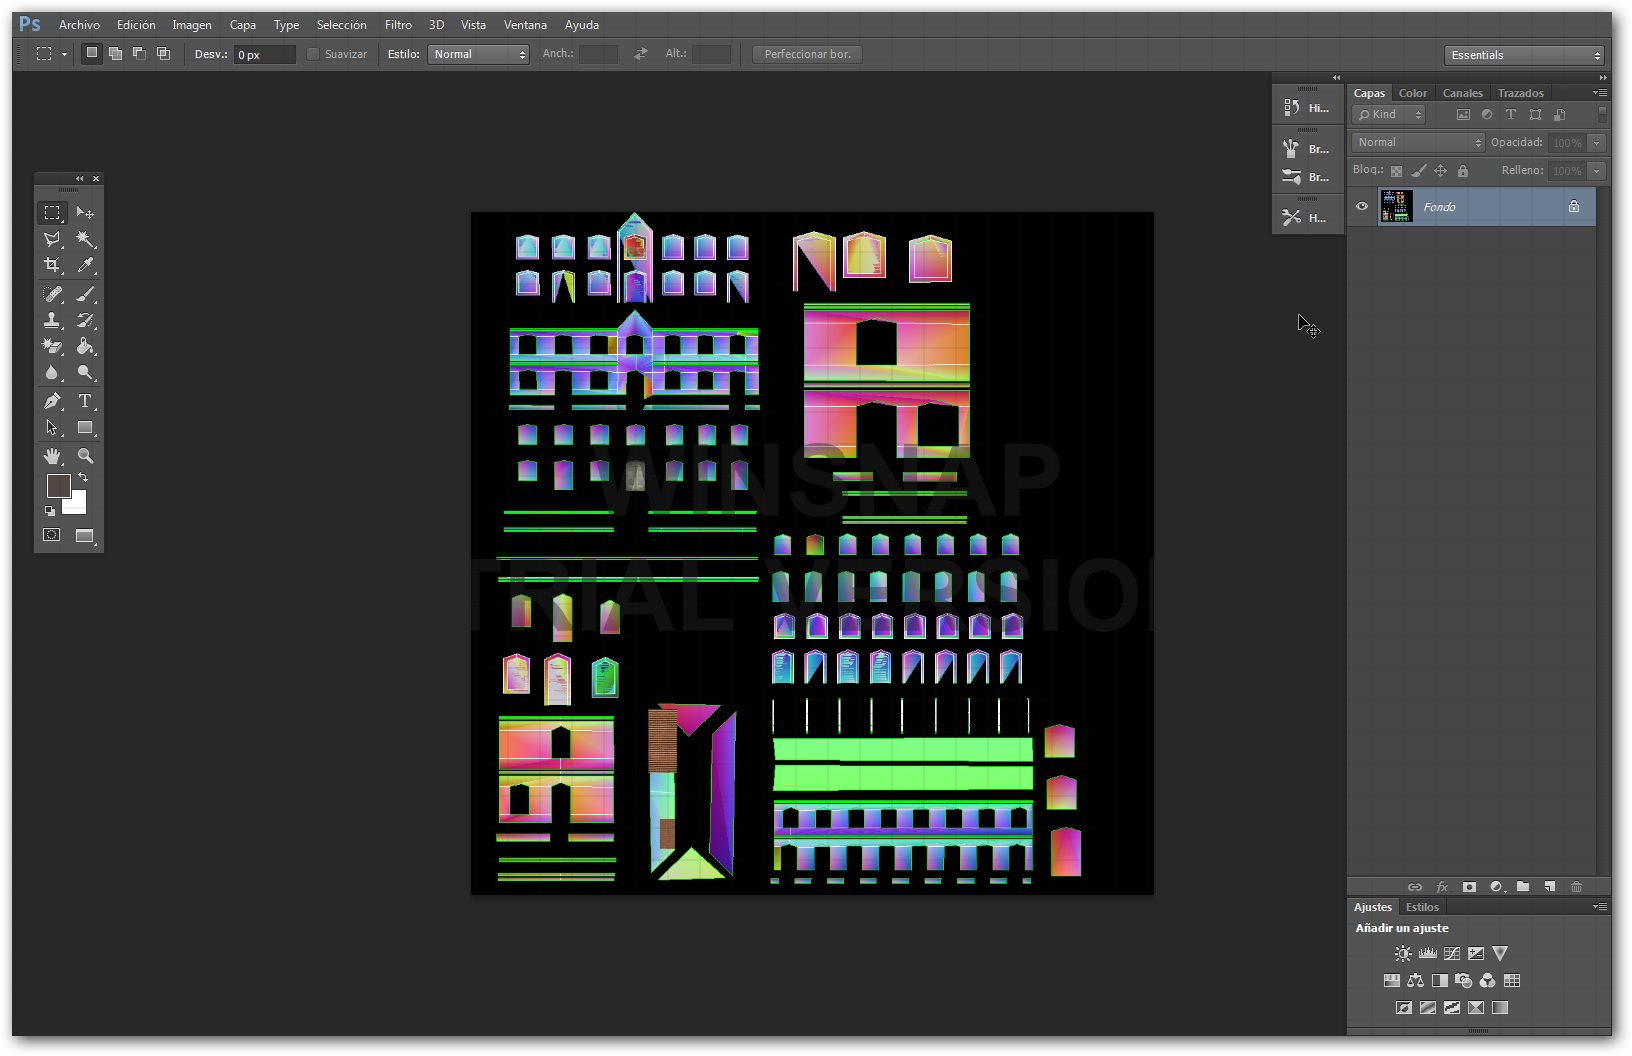Select the Zoom tool in toolbox
Viewport: 1632px width, 1056px height.
point(85,456)
